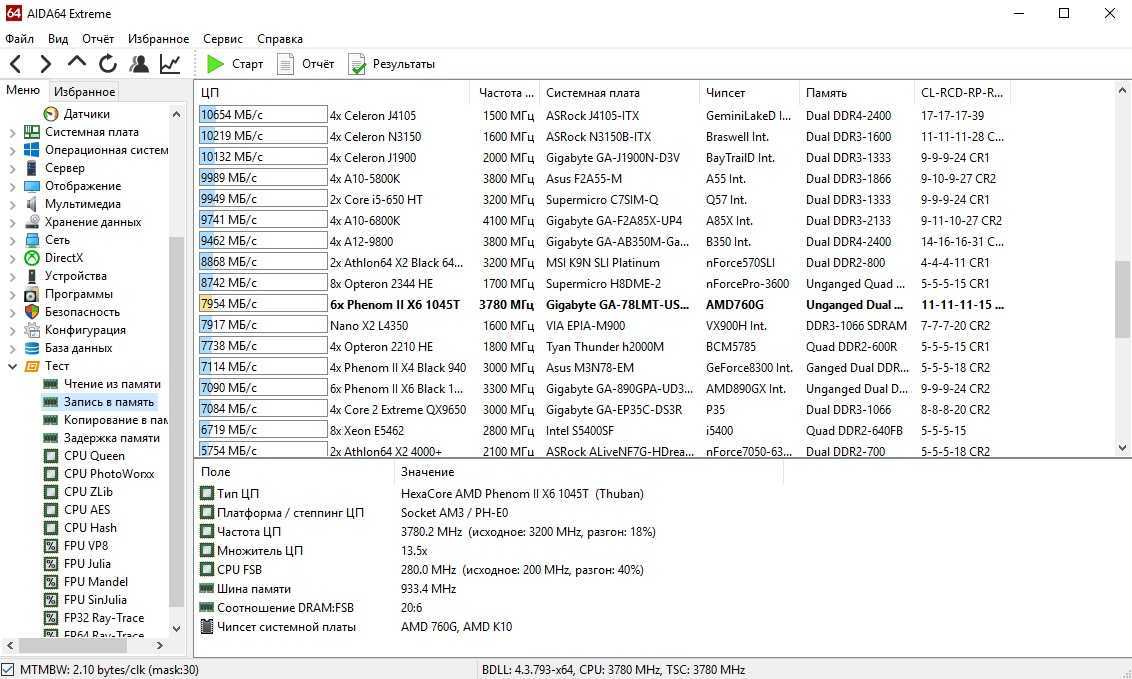Viewport: 1132px width, 679px height.
Task: Click the Результаты toolbar button
Action: pos(392,64)
